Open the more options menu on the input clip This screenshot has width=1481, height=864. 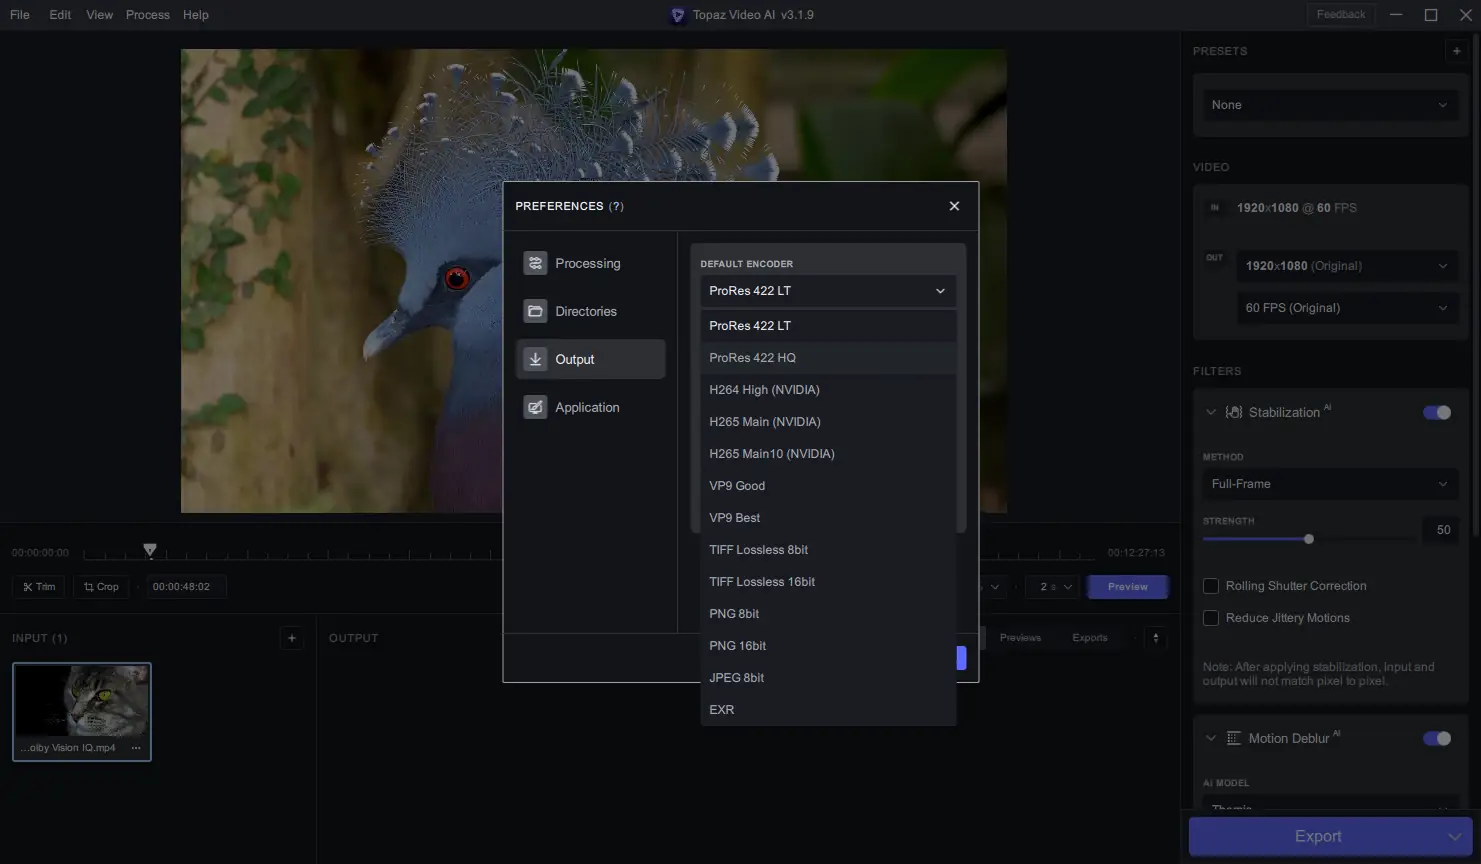point(136,748)
